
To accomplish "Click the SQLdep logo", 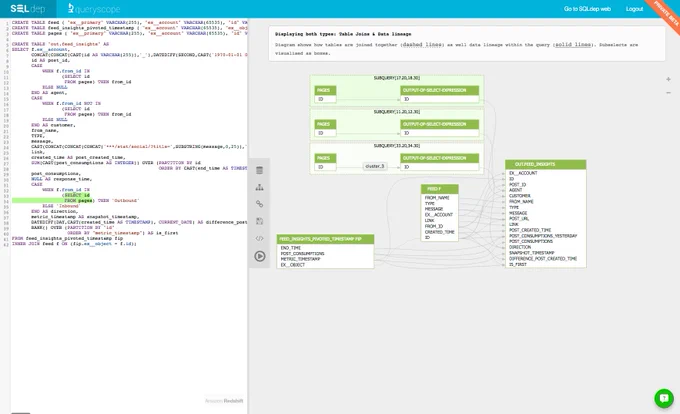I will tap(28, 9).
